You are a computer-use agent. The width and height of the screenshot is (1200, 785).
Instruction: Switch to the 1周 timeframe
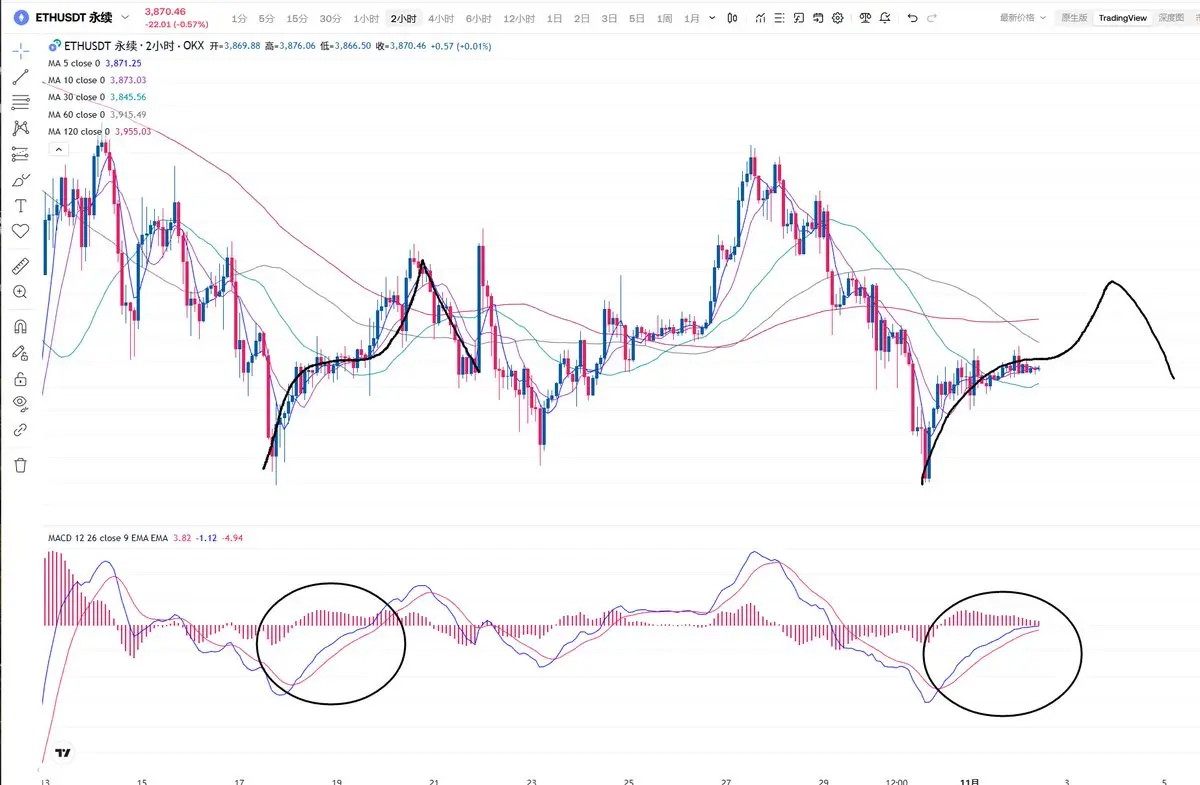[x=664, y=18]
